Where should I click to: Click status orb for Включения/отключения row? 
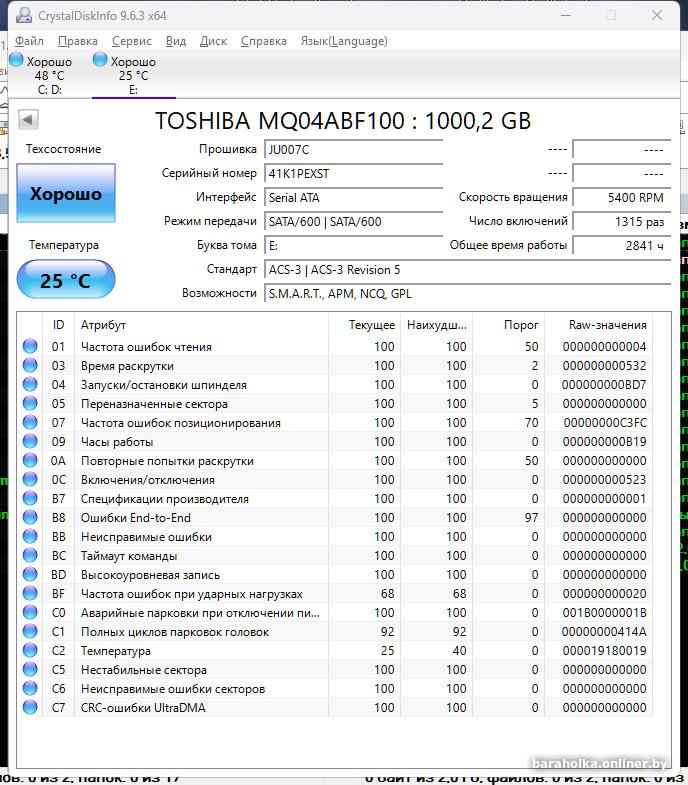pyautogui.click(x=30, y=479)
